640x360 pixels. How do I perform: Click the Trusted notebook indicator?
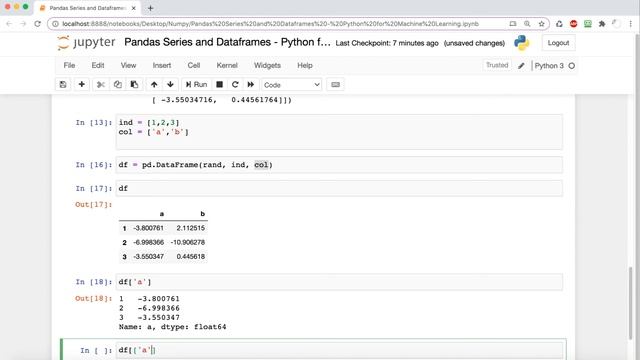pos(497,65)
